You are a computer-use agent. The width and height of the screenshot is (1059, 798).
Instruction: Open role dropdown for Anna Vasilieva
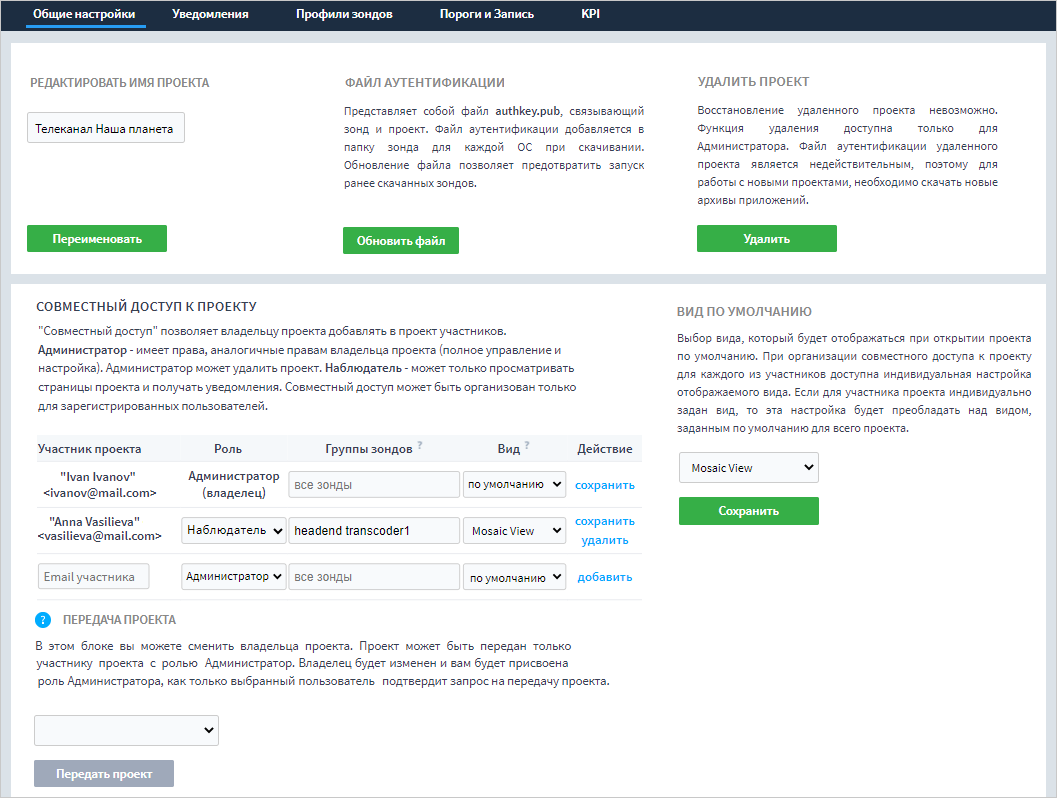[234, 530]
